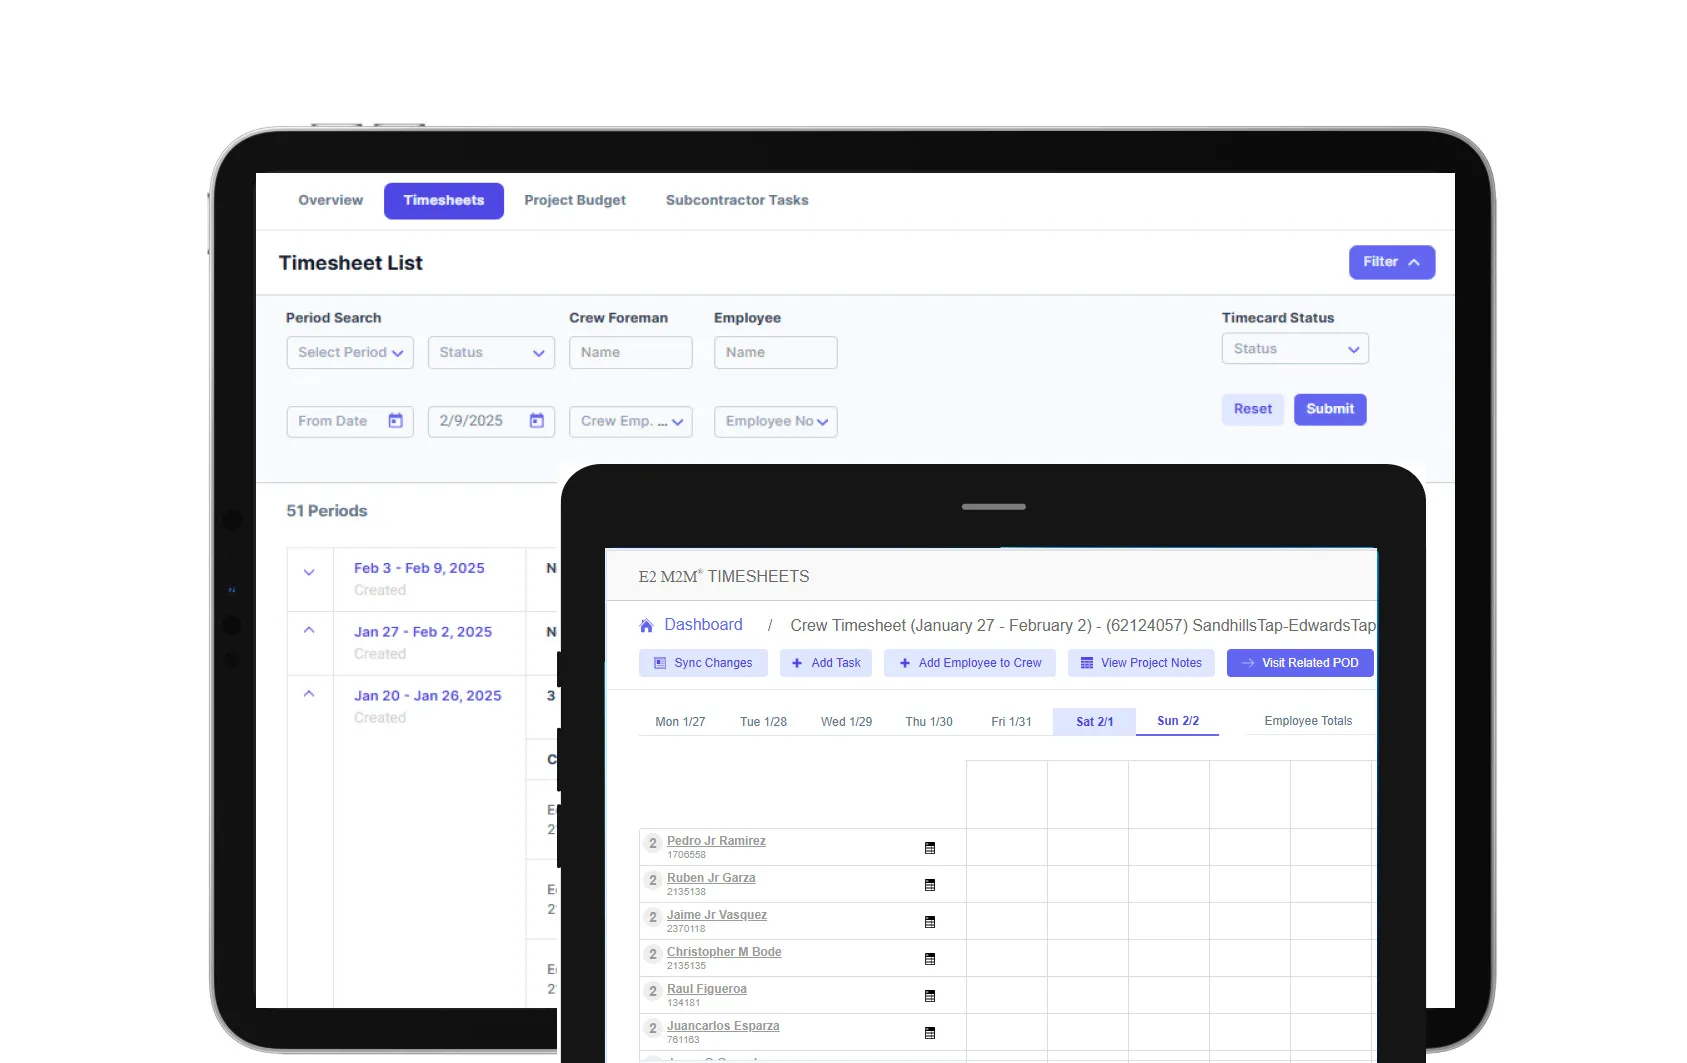Click plus icon on Add Employee to Crew
This screenshot has width=1687, height=1063.
coord(904,662)
